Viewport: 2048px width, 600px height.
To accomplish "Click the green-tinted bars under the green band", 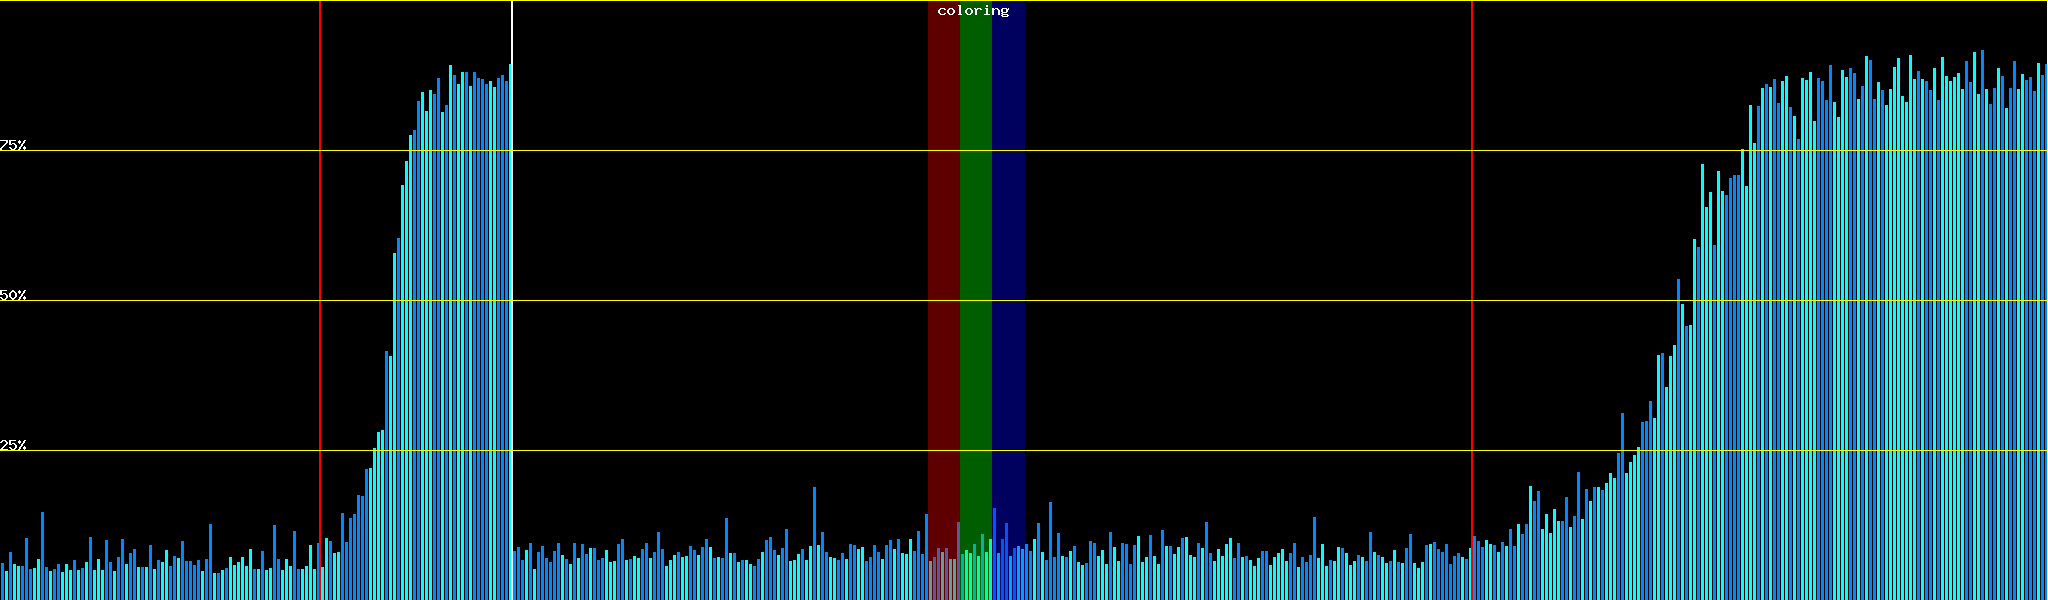I will pyautogui.click(x=975, y=572).
